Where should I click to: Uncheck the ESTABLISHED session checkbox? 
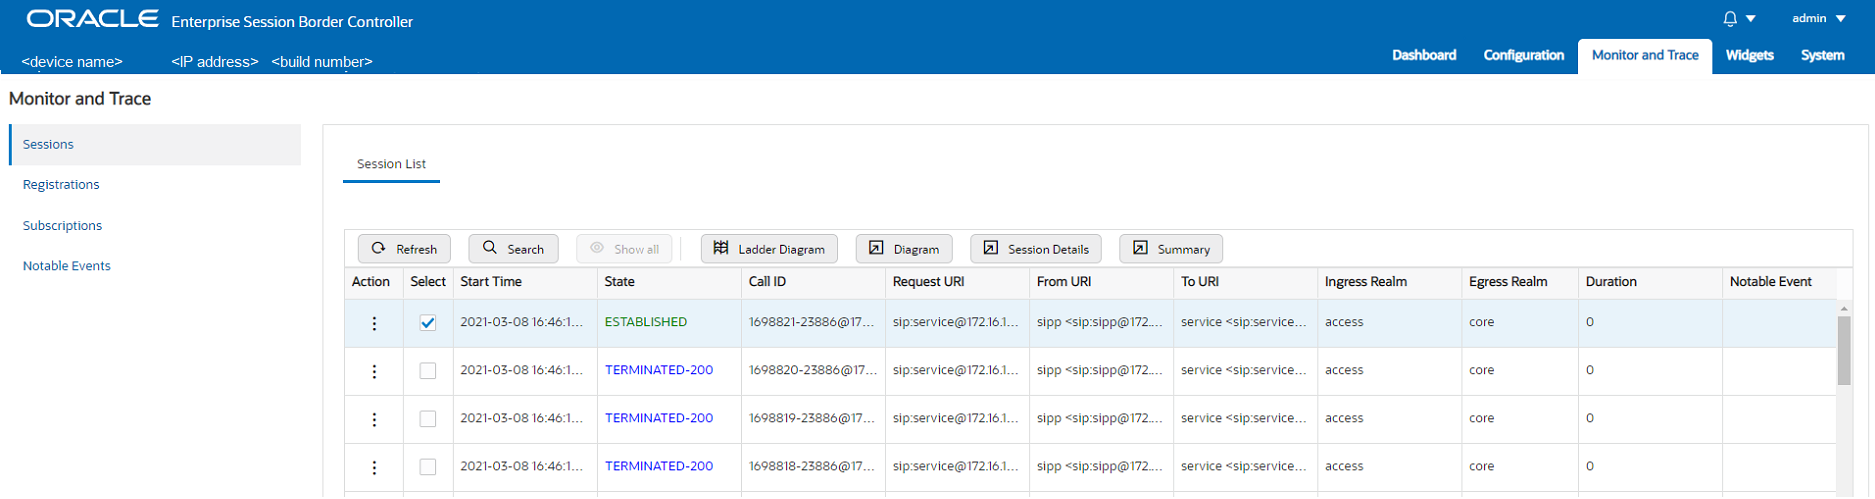pos(428,323)
